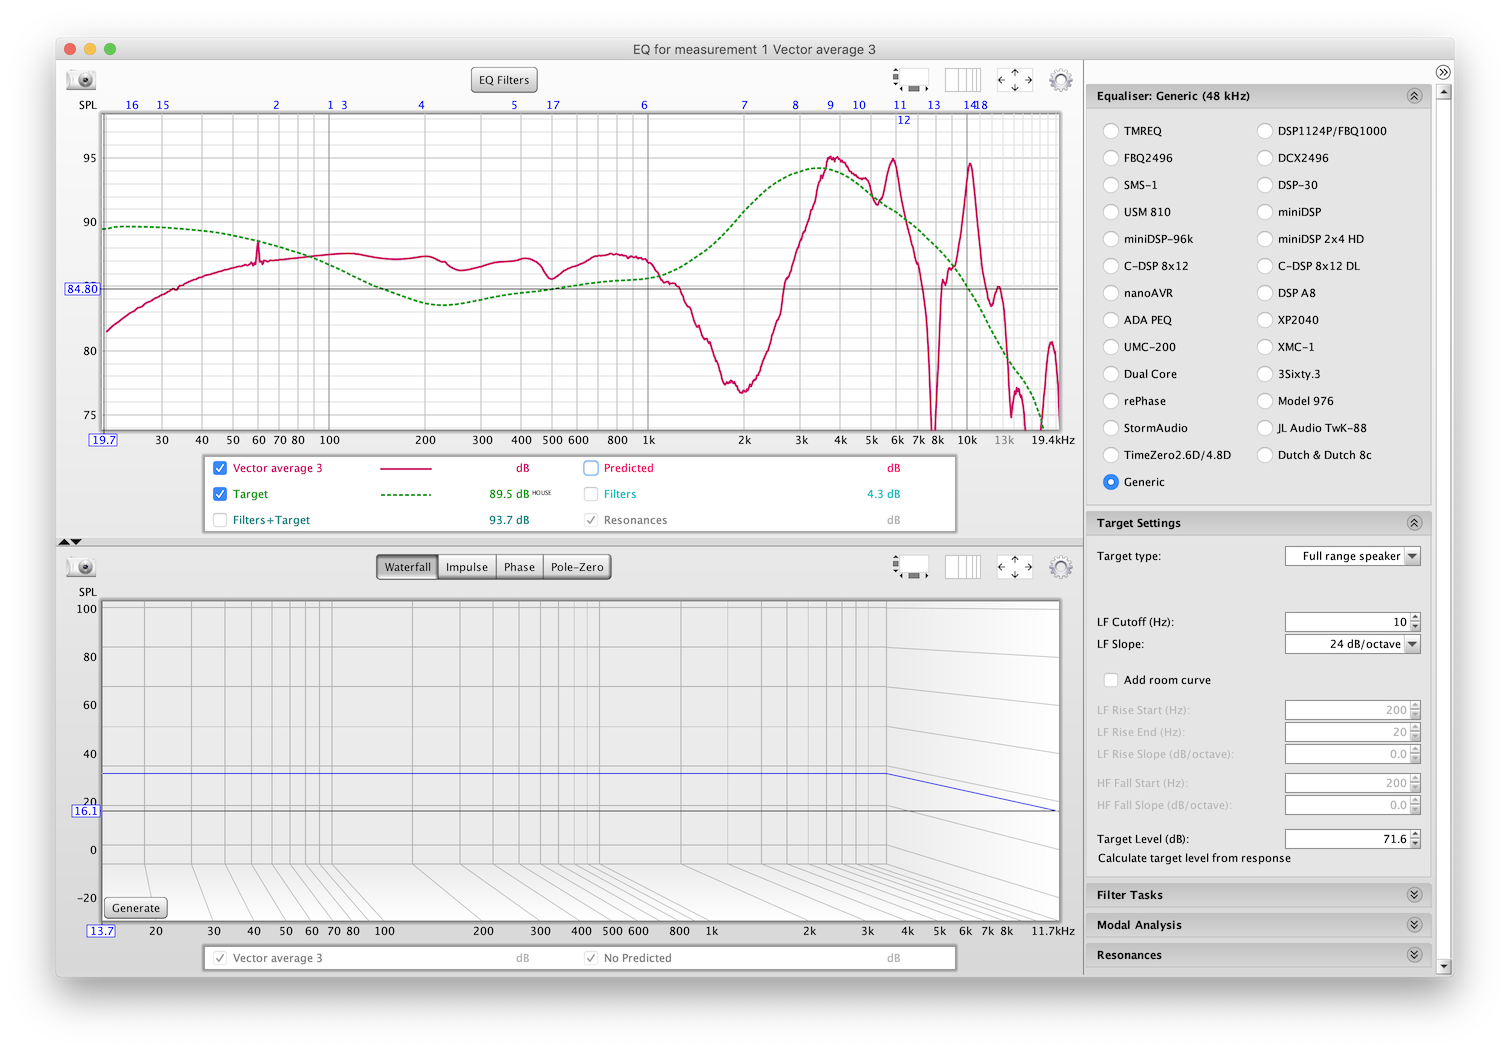
Task: Click the graph splitter collapse arrows
Action: tap(70, 541)
